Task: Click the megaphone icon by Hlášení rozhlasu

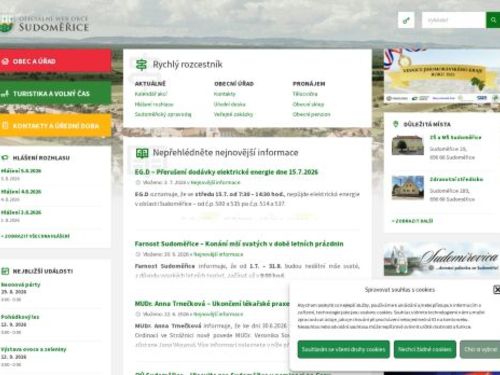Action: [5, 157]
